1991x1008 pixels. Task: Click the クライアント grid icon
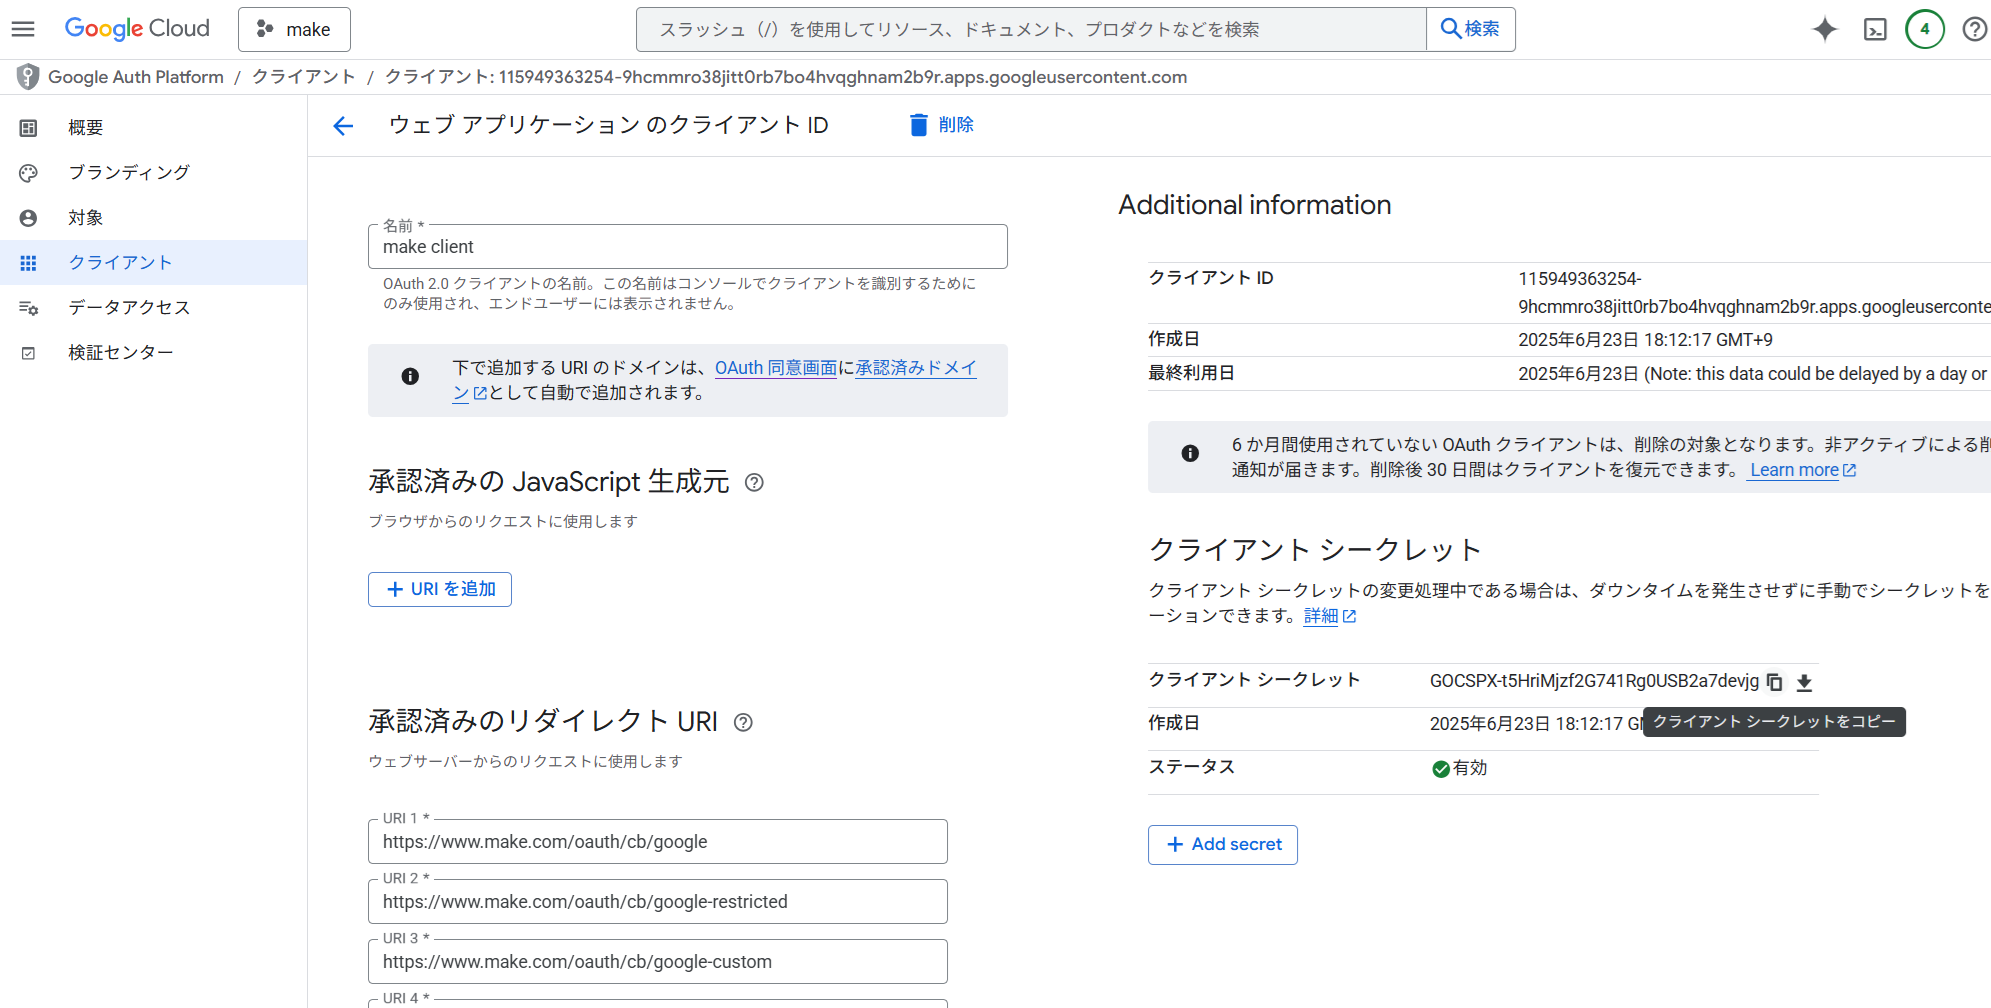click(x=28, y=263)
